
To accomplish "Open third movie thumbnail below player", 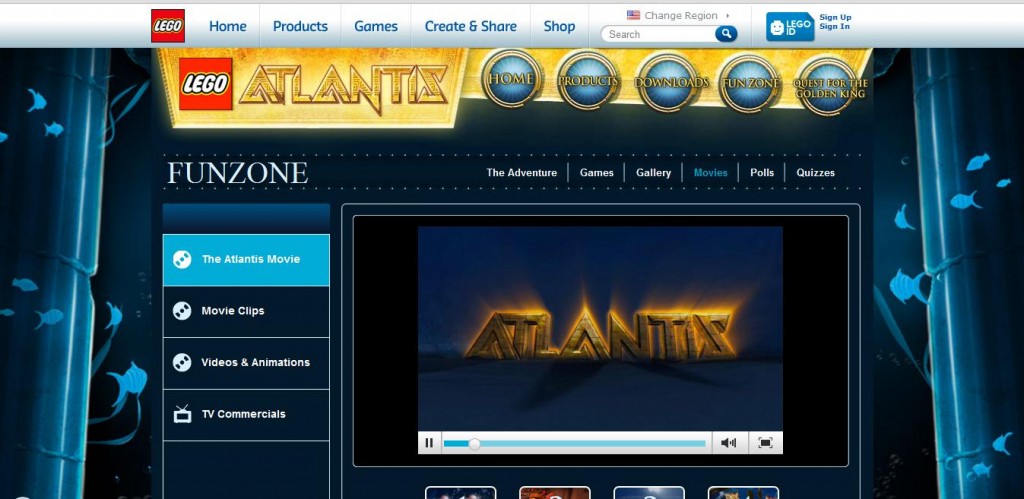I will coord(648,493).
